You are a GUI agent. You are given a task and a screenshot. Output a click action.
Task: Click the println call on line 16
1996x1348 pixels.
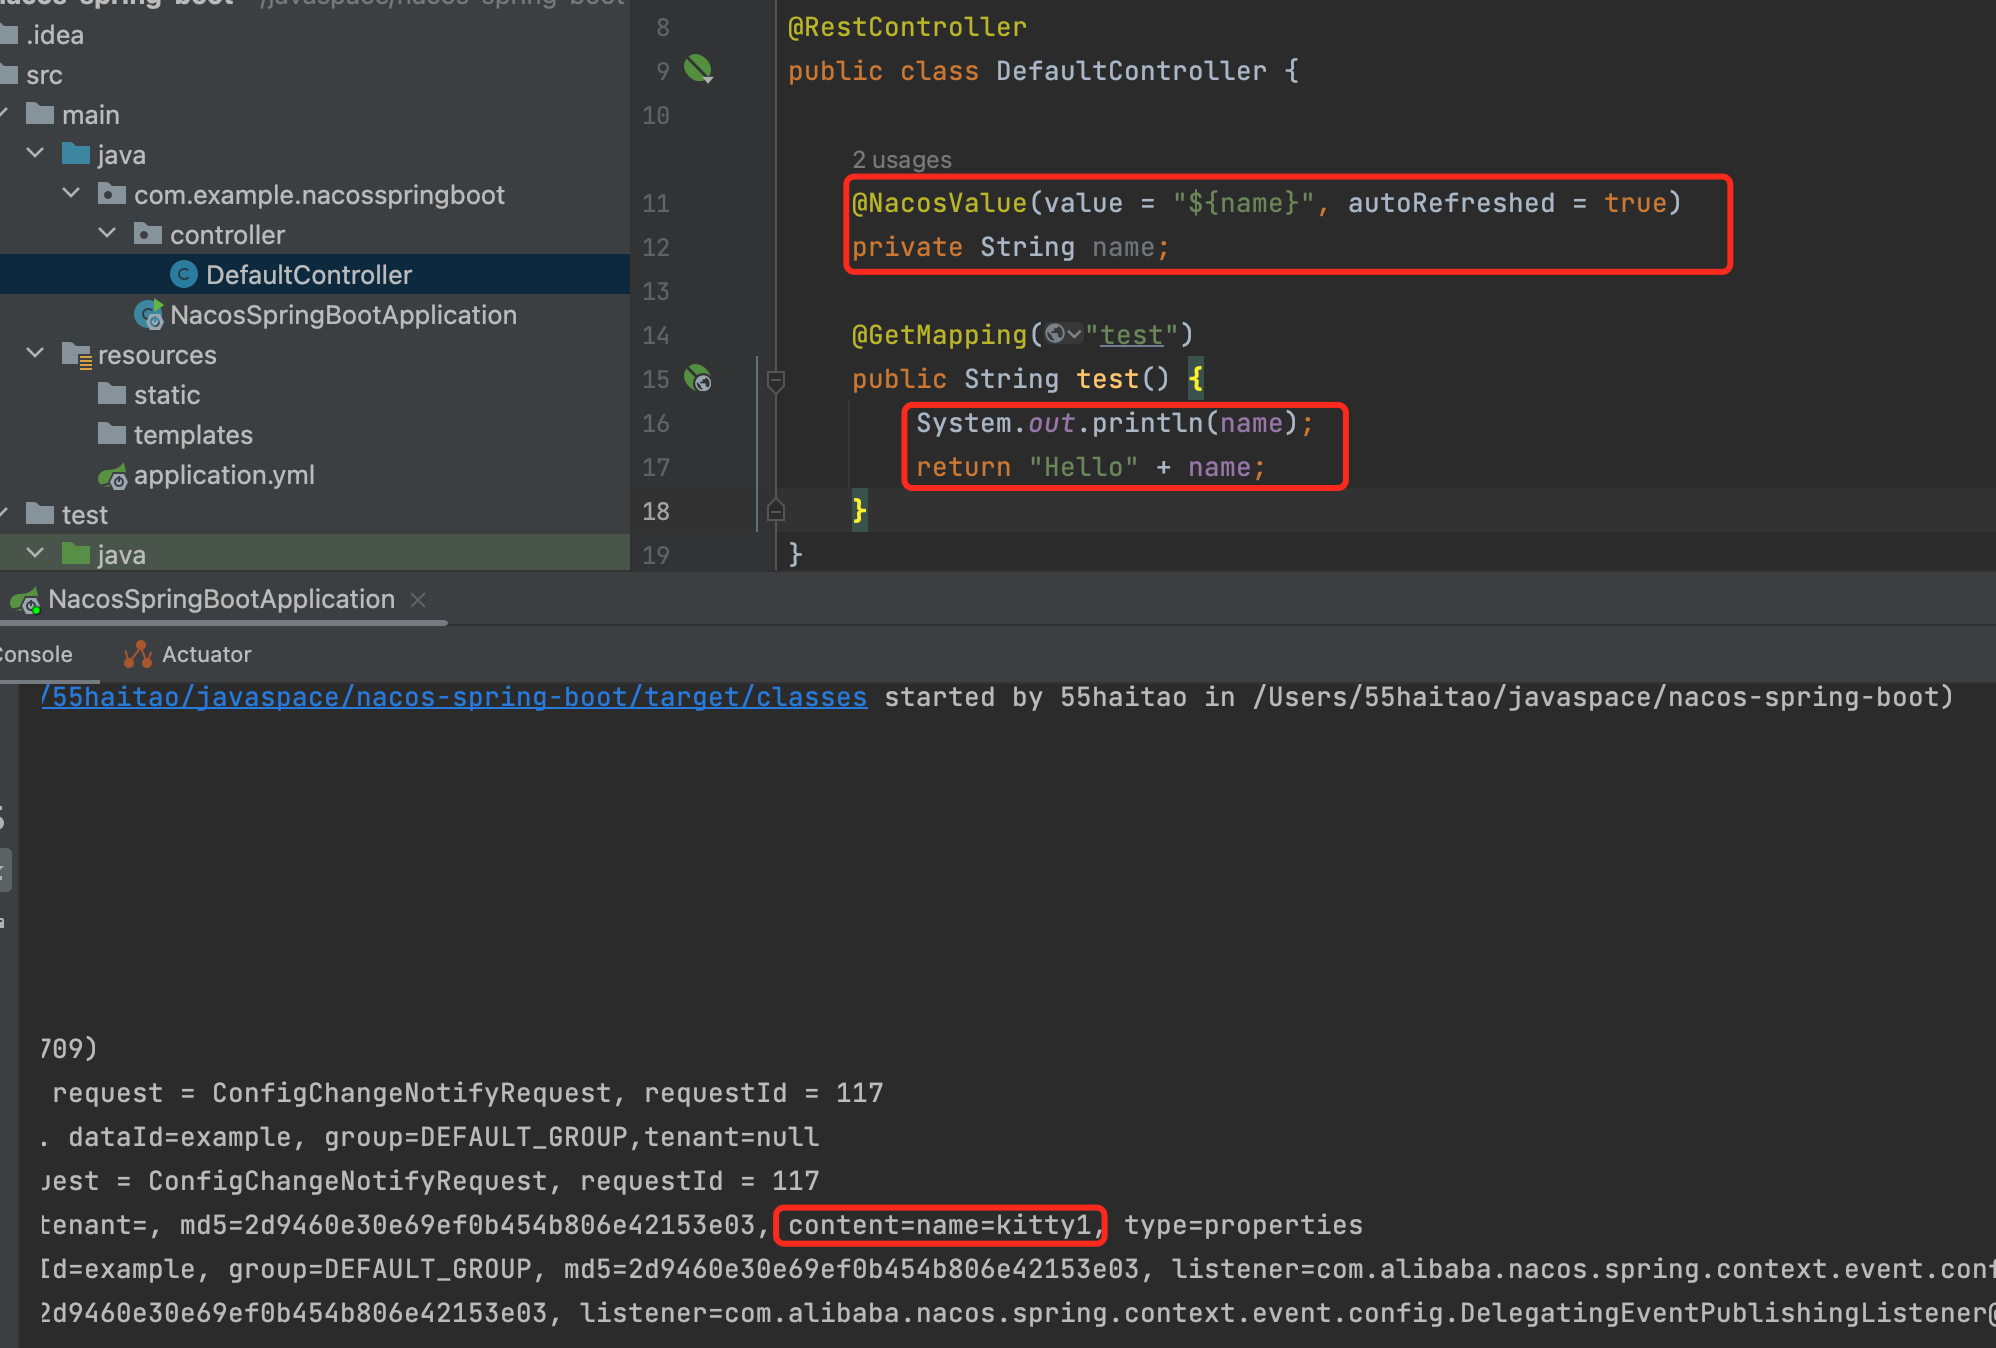[x=1147, y=423]
